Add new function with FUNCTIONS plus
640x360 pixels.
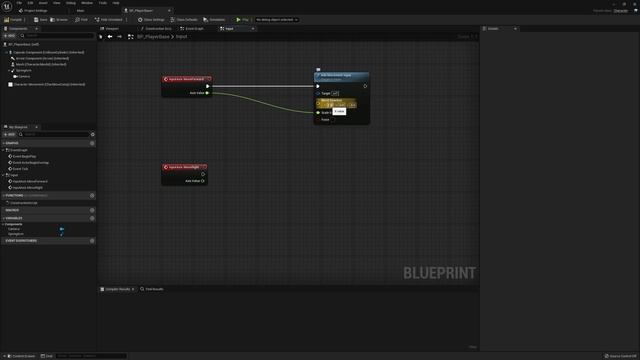pos(92,196)
